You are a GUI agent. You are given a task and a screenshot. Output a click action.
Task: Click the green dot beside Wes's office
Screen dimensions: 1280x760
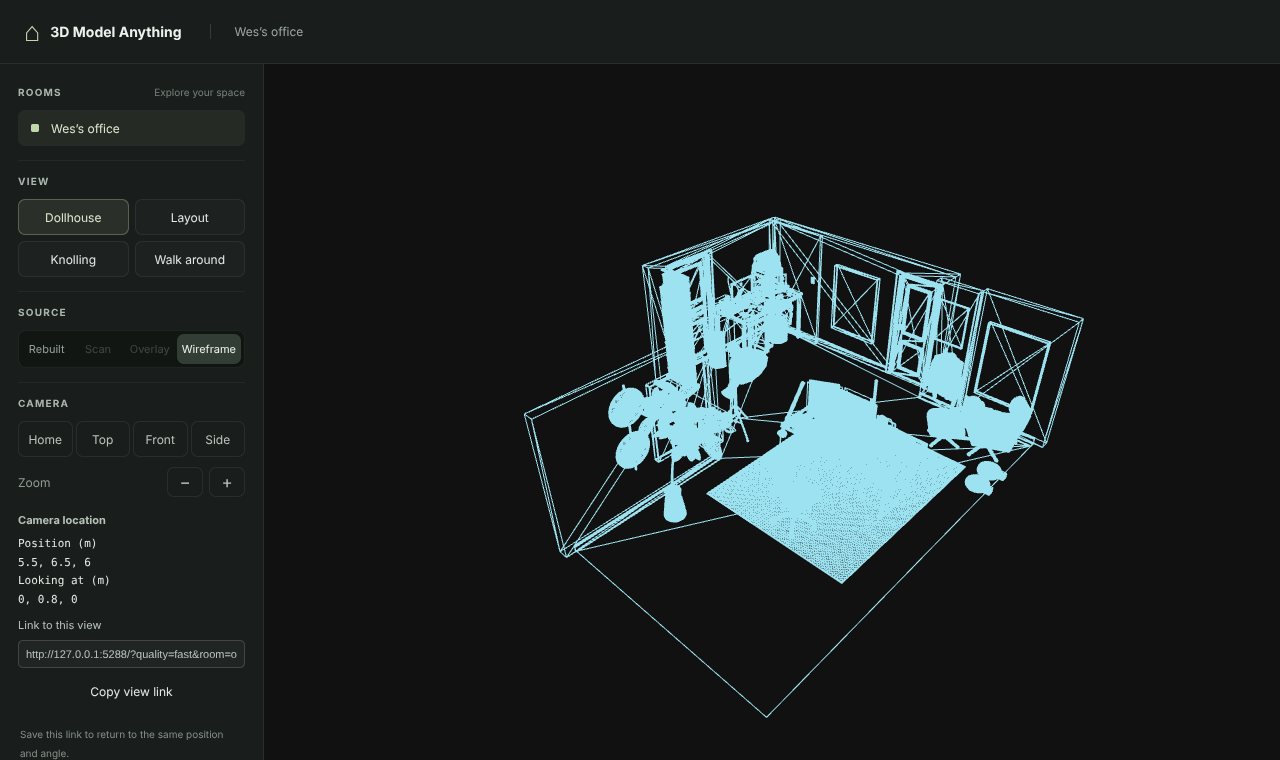[35, 128]
